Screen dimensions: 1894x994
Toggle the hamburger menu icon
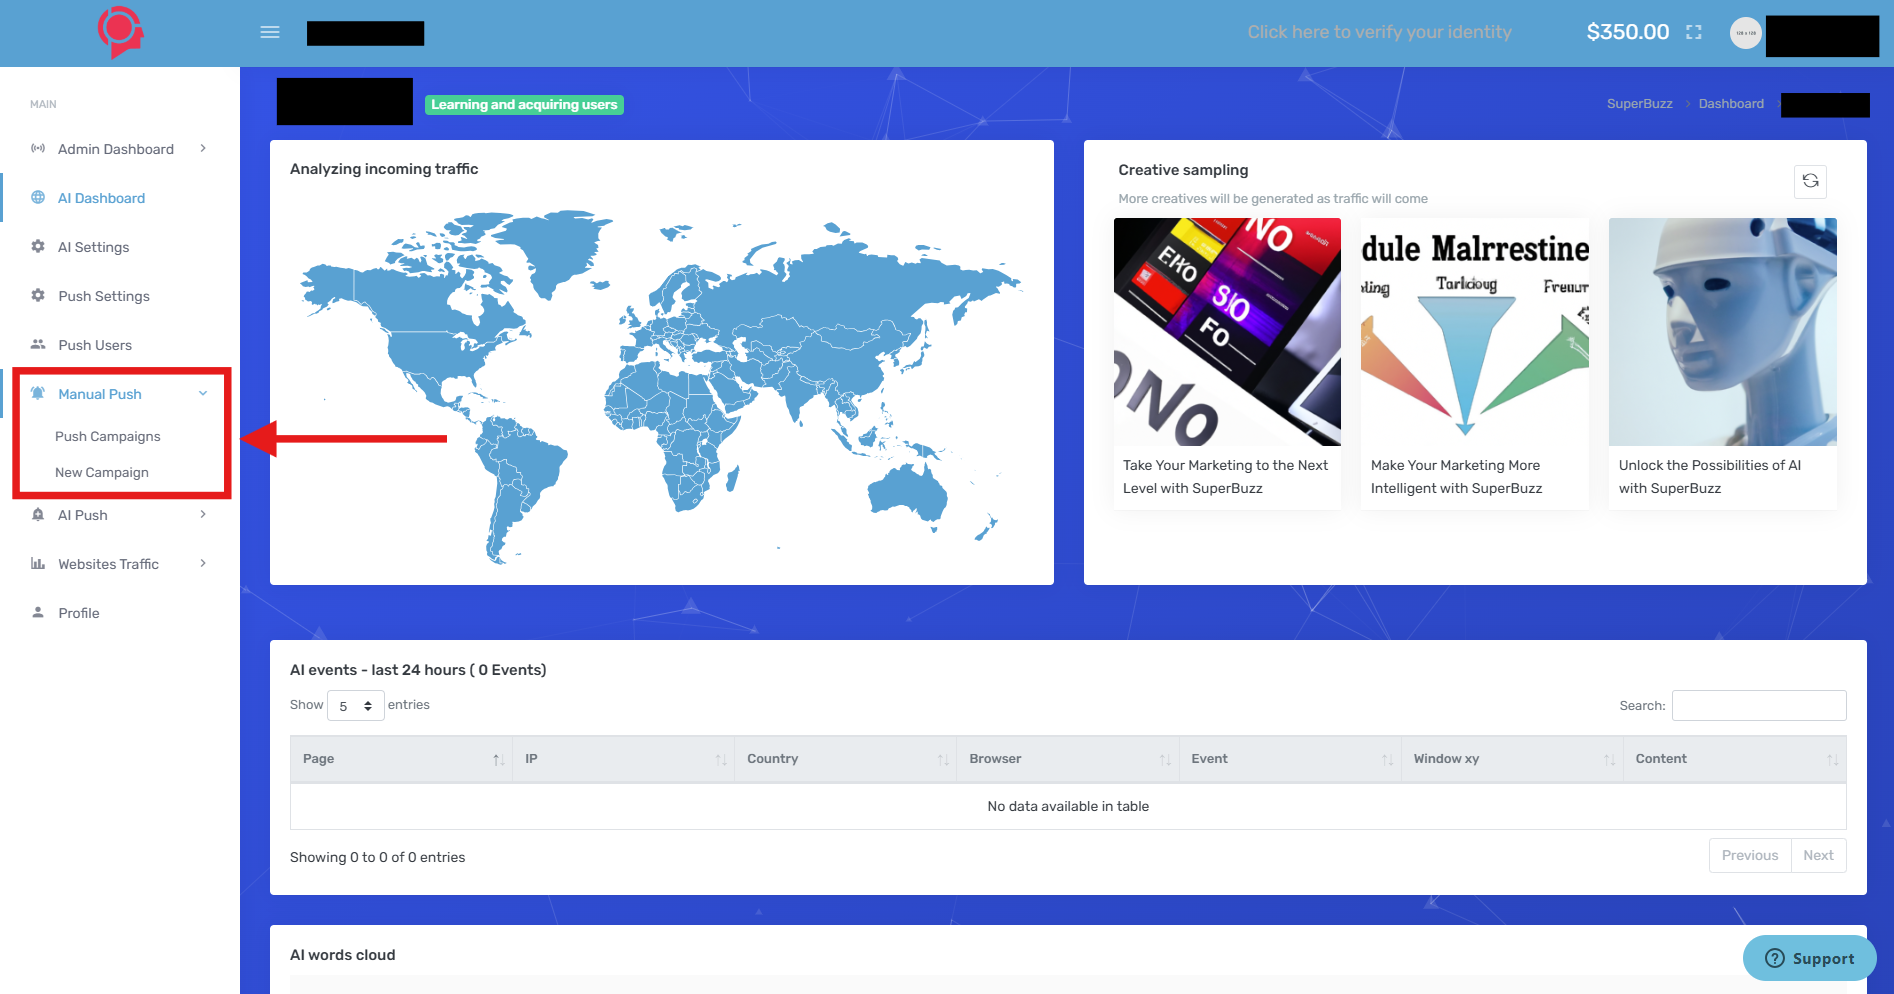pyautogui.click(x=270, y=32)
